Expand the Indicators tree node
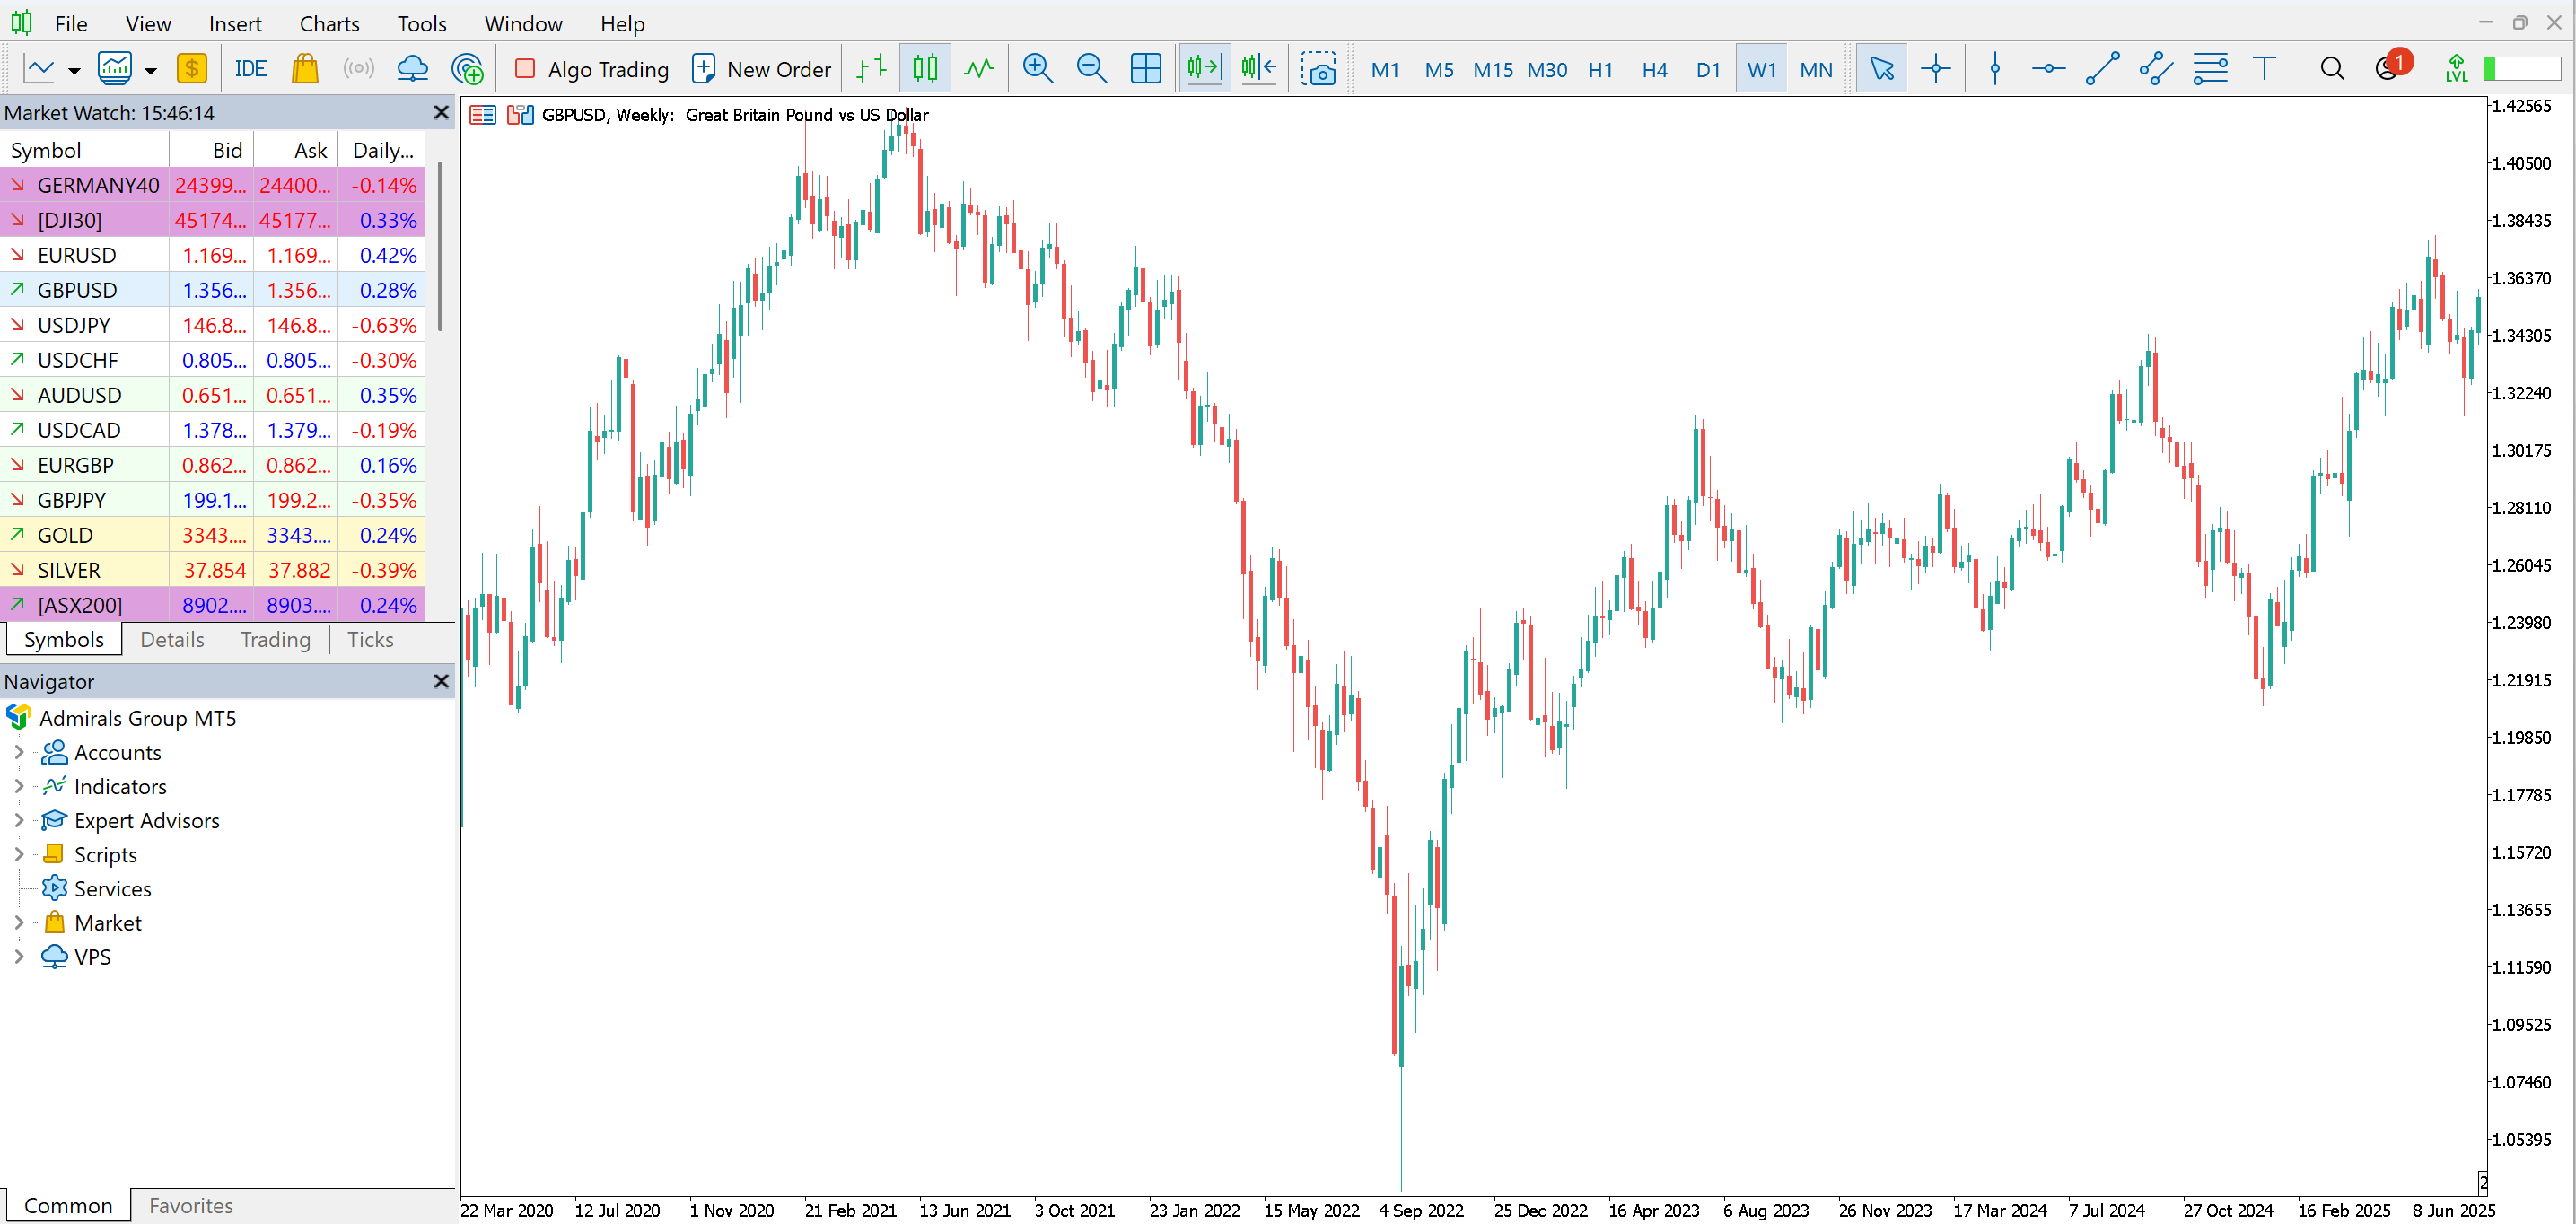 click(18, 786)
